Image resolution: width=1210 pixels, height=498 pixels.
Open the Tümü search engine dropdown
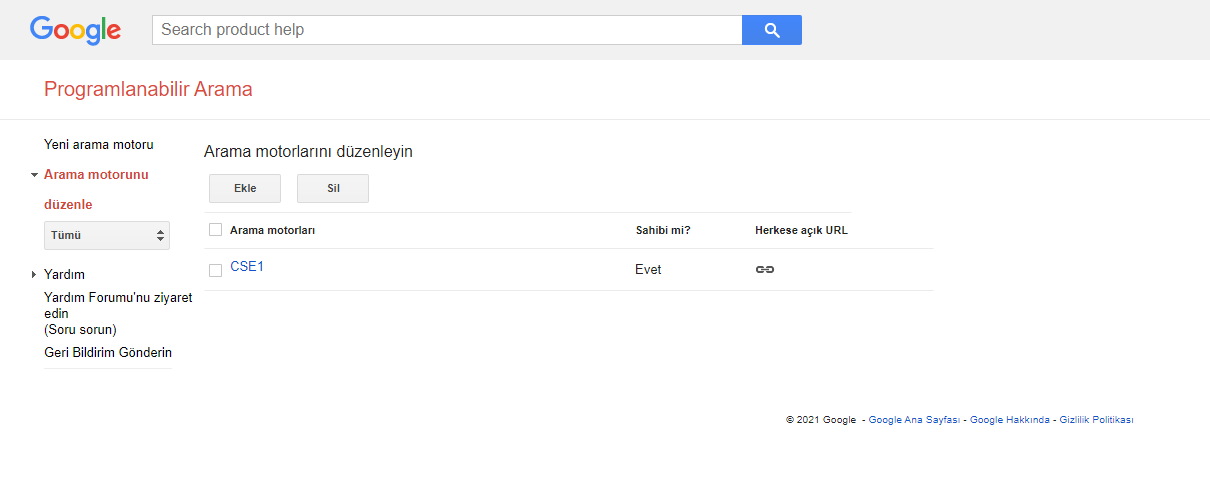(107, 236)
